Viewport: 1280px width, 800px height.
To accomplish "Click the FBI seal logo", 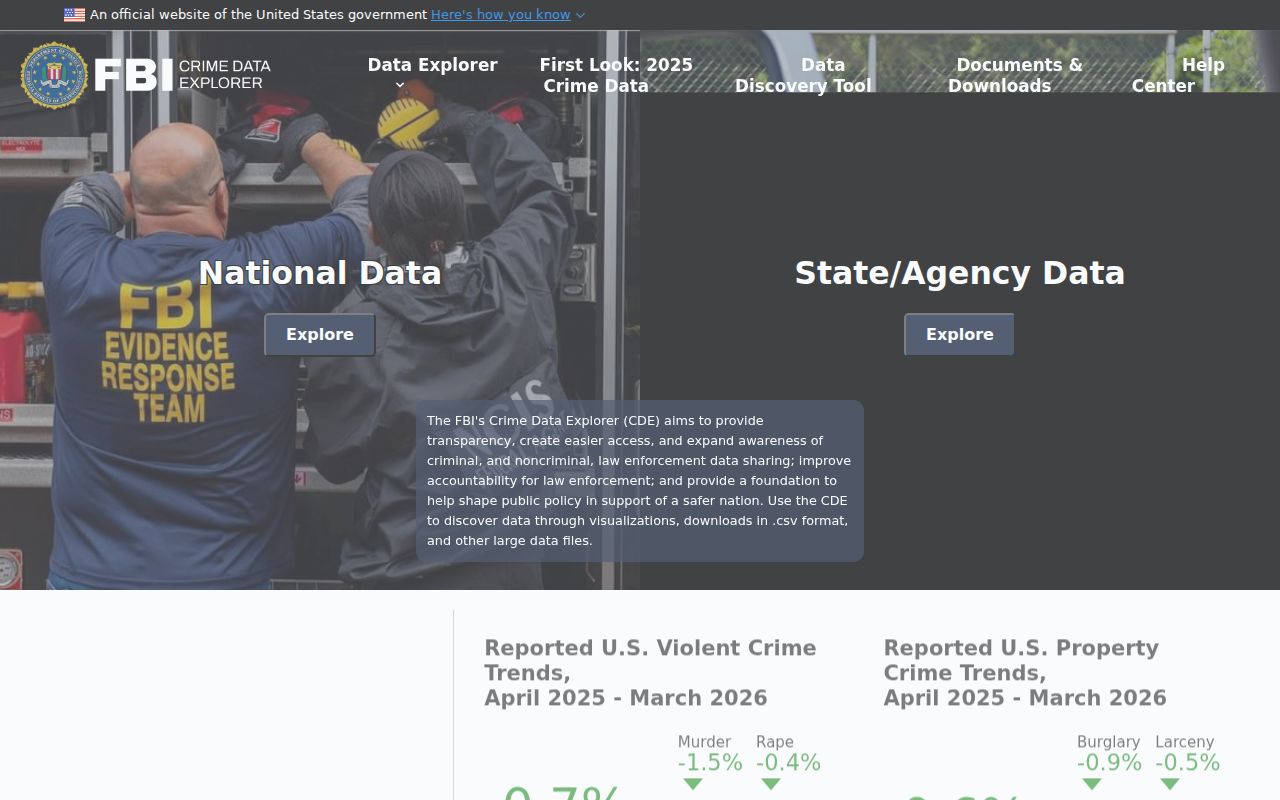I will click(54, 75).
